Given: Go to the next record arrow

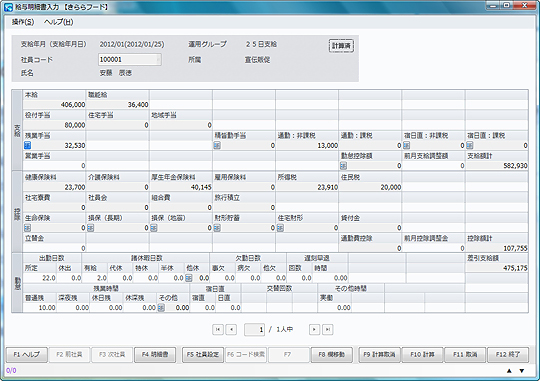Looking at the screenshot, I should coord(314,330).
